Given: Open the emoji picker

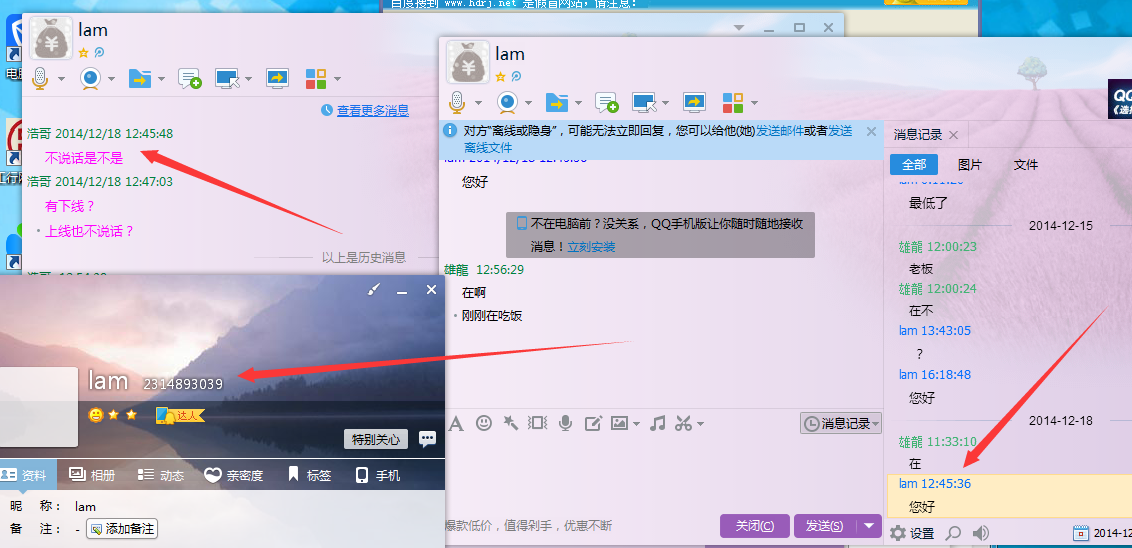Looking at the screenshot, I should coord(484,423).
